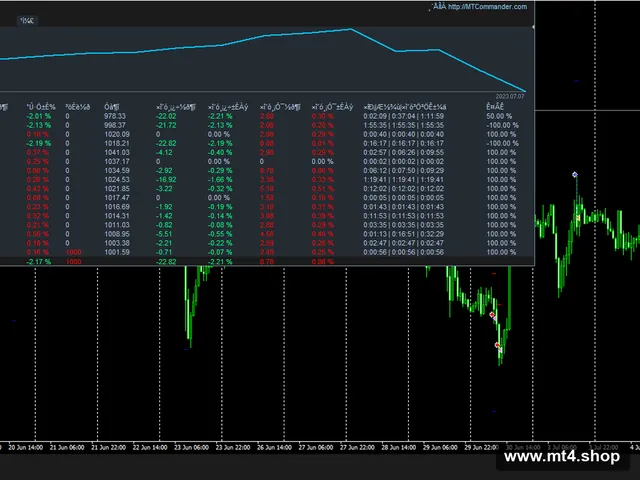Click the 29 Jun 06:00 time axis label
This screenshot has width=640, height=480.
click(x=440, y=447)
